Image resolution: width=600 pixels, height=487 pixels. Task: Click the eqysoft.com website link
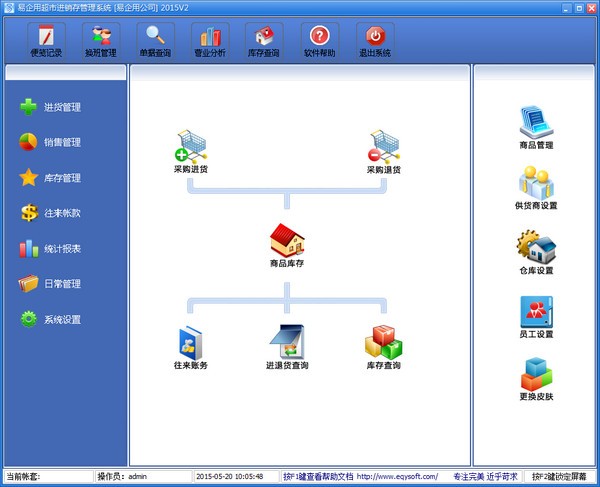[x=397, y=477]
